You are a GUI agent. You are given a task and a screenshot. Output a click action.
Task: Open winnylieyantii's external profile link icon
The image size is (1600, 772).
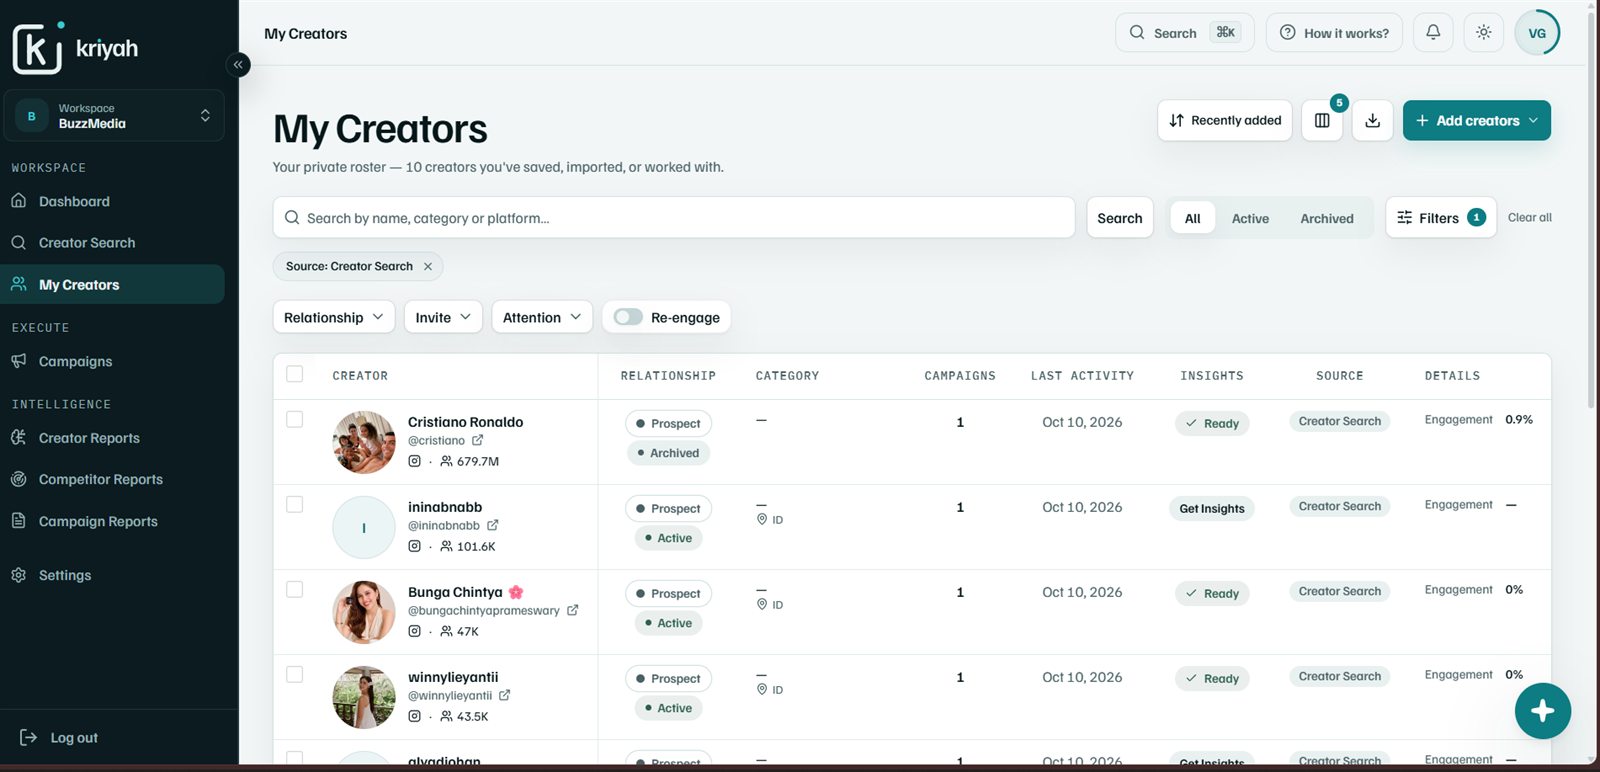(505, 695)
